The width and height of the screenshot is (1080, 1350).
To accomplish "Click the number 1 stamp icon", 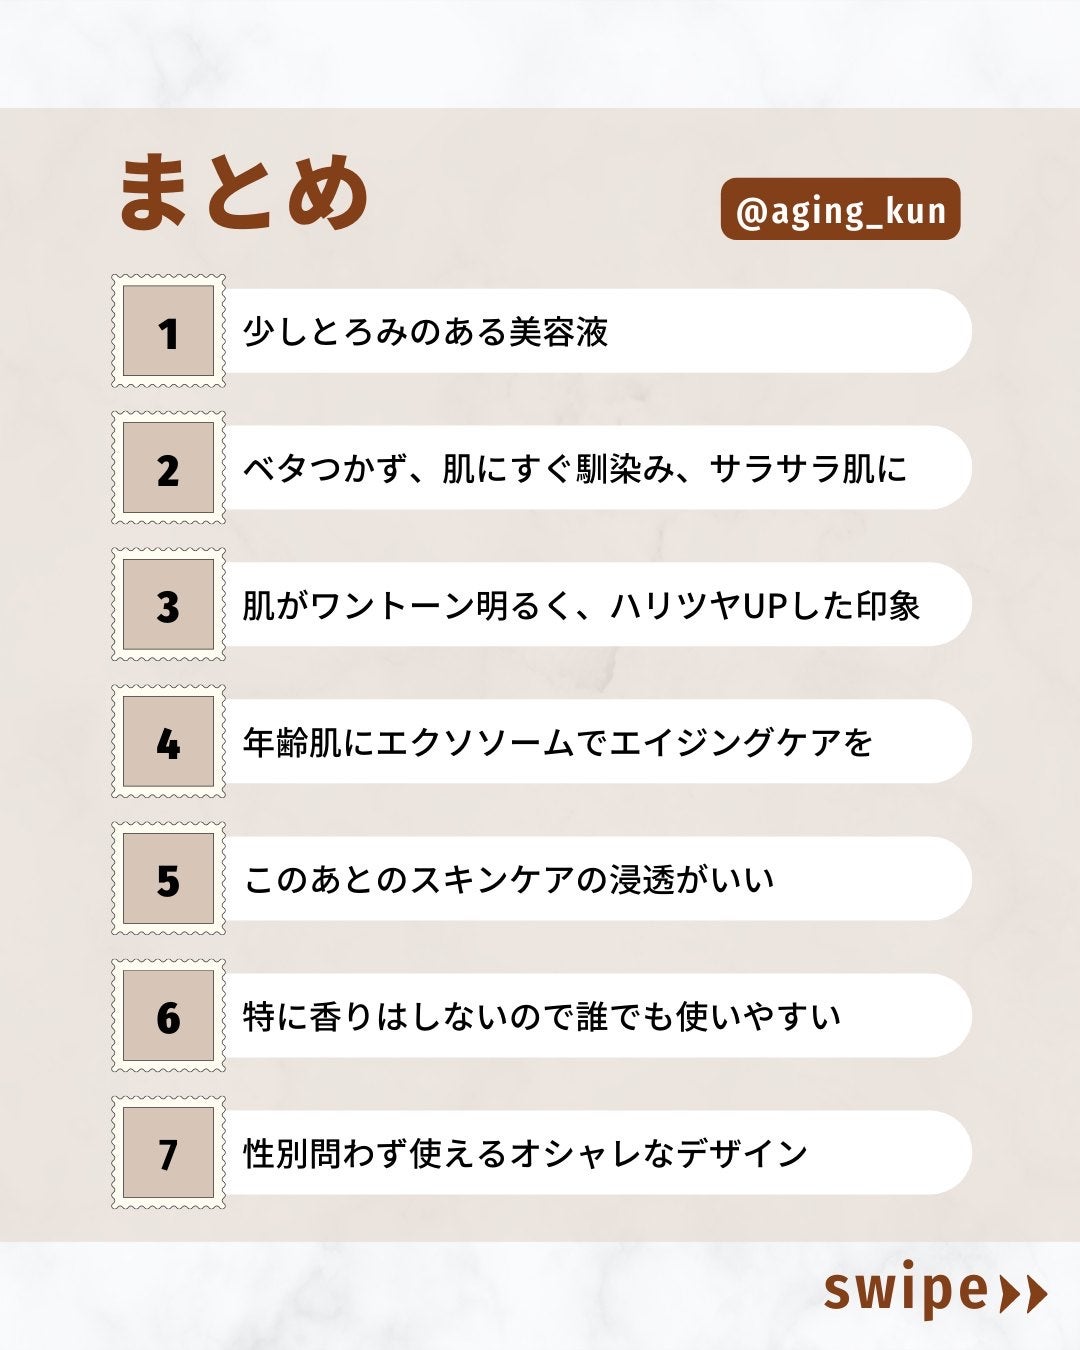I will pos(168,332).
